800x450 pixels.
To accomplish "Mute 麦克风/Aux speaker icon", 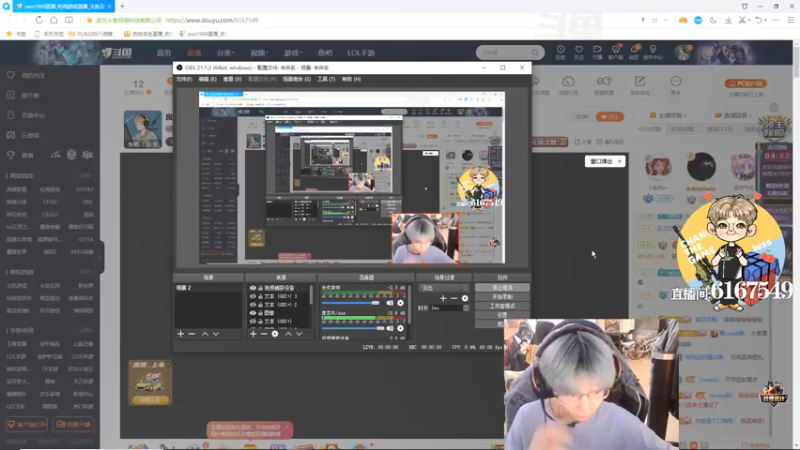I will point(390,328).
